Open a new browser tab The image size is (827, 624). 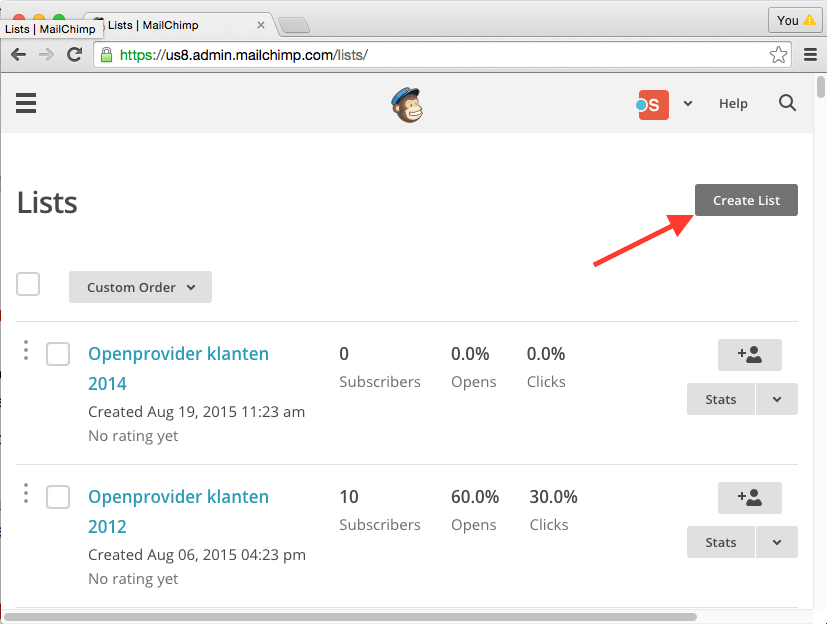[x=294, y=25]
